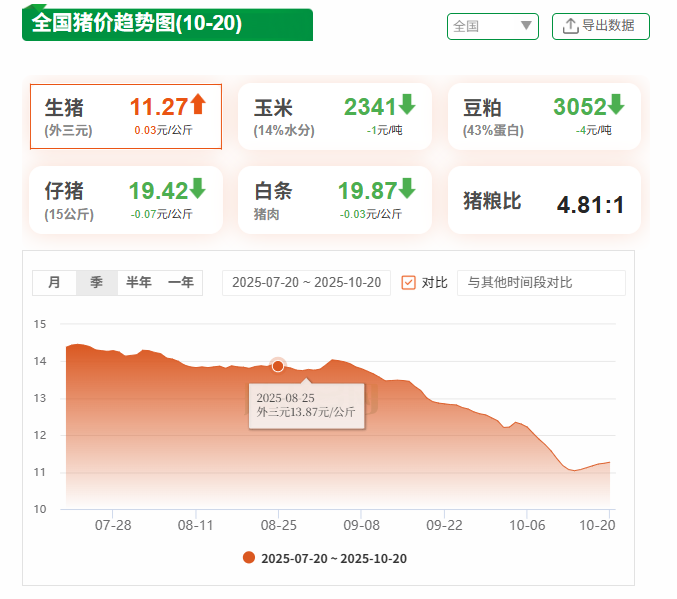Open the 全国 region dropdown
This screenshot has width=677, height=599.
click(492, 26)
